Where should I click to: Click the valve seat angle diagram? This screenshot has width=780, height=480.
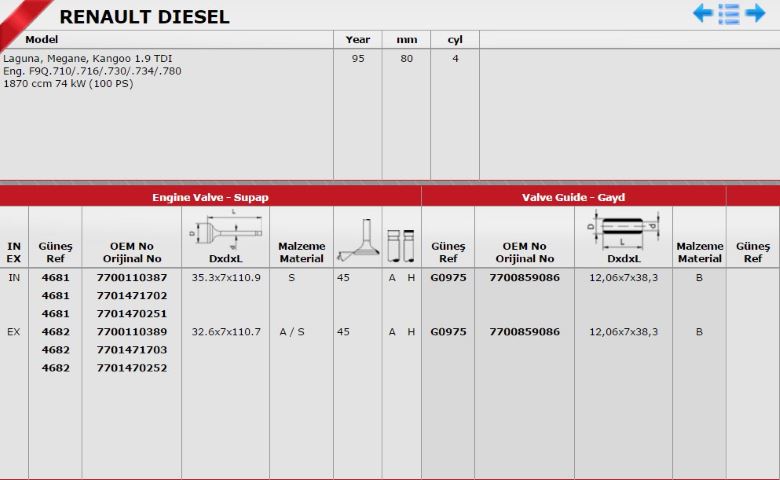(x=357, y=240)
